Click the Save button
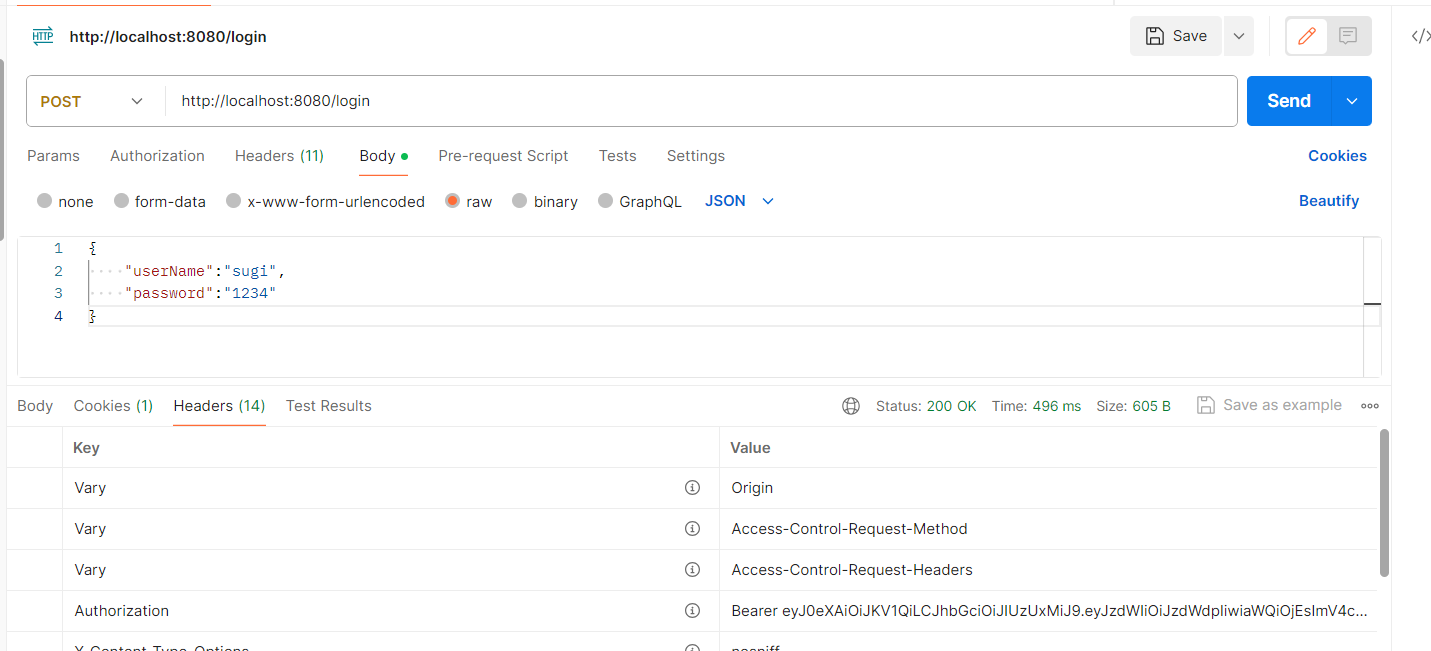Viewport: 1431px width, 651px height. pyautogui.click(x=1176, y=36)
